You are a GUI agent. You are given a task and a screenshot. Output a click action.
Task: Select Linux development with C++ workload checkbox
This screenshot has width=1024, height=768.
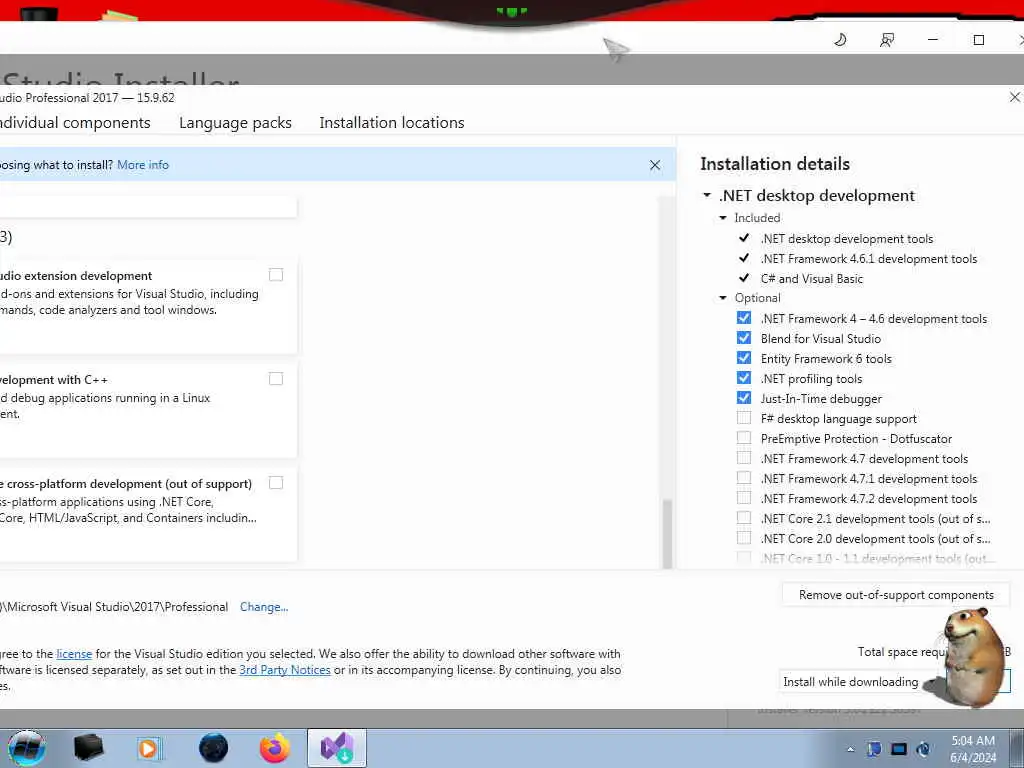pyautogui.click(x=276, y=379)
